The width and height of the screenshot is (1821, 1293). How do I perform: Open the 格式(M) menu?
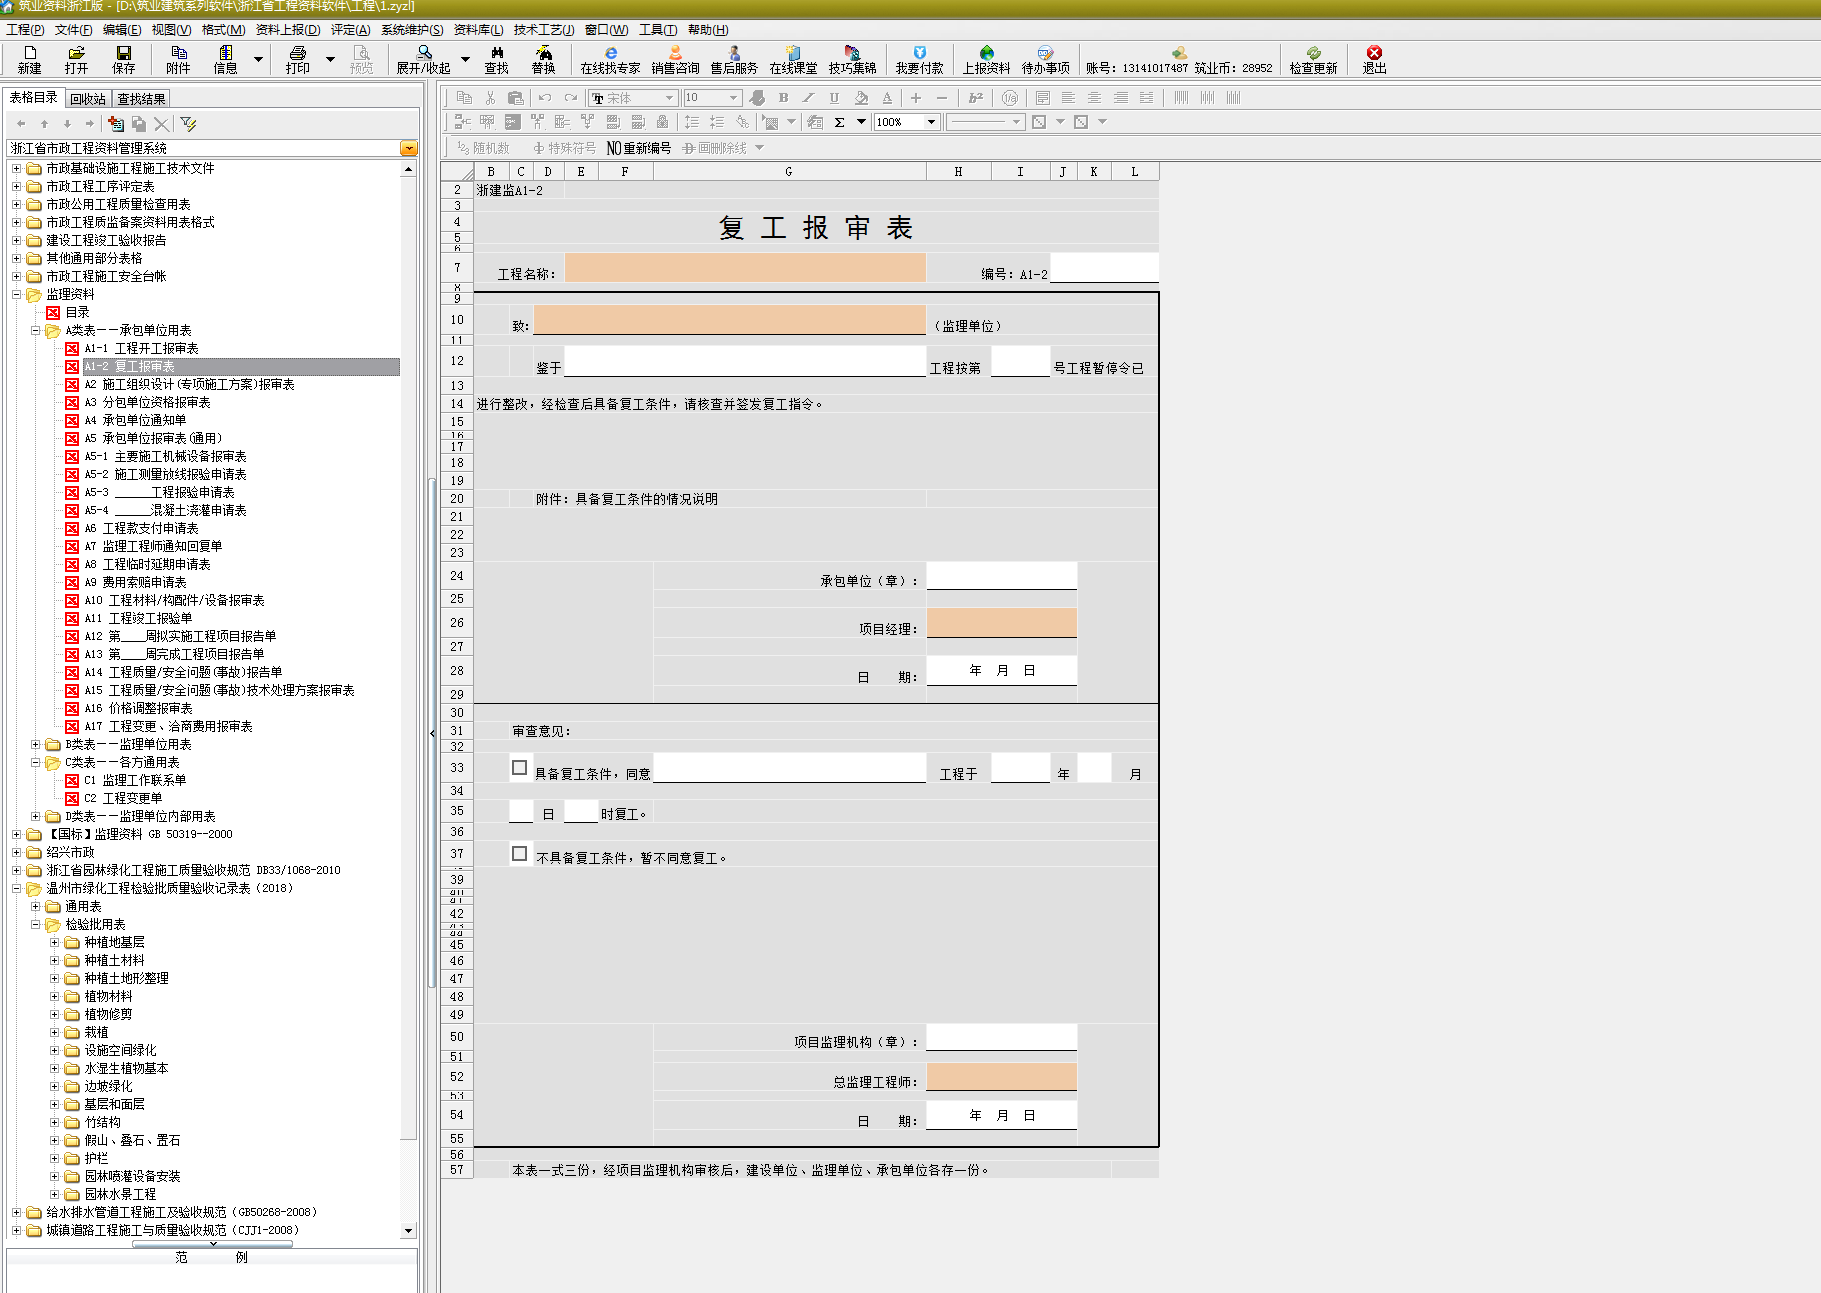223,30
